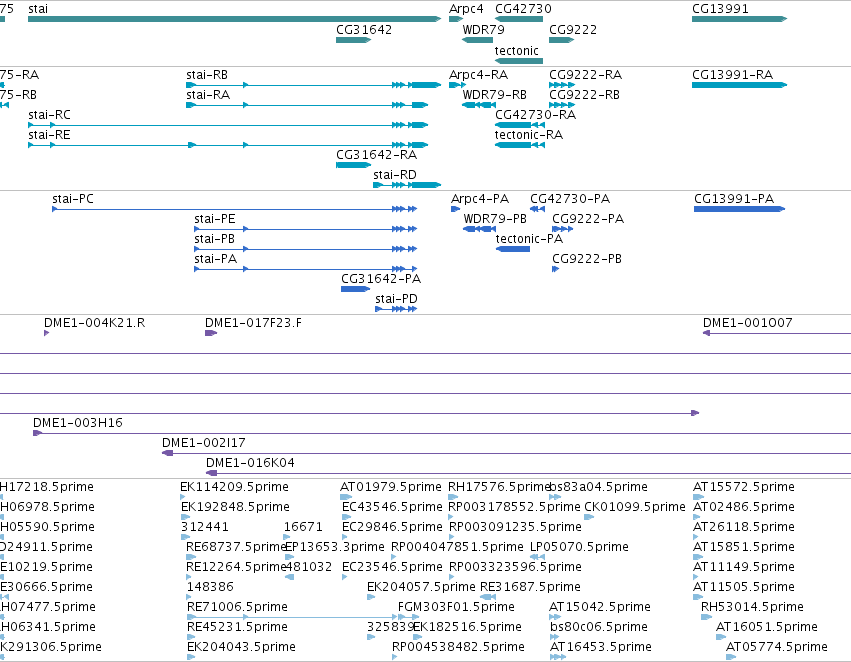The height and width of the screenshot is (662, 851).
Task: Select transcript stai-RB
Action: (x=313, y=85)
